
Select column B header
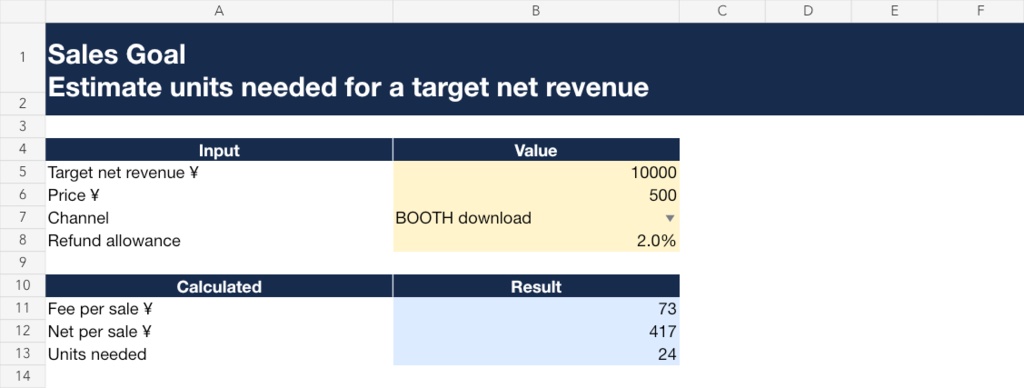pyautogui.click(x=536, y=11)
